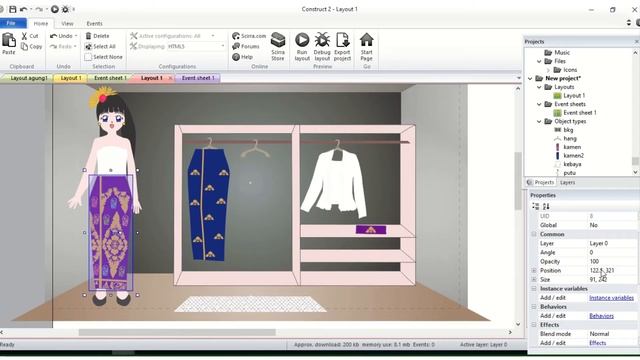Click the Angle value field

point(611,253)
